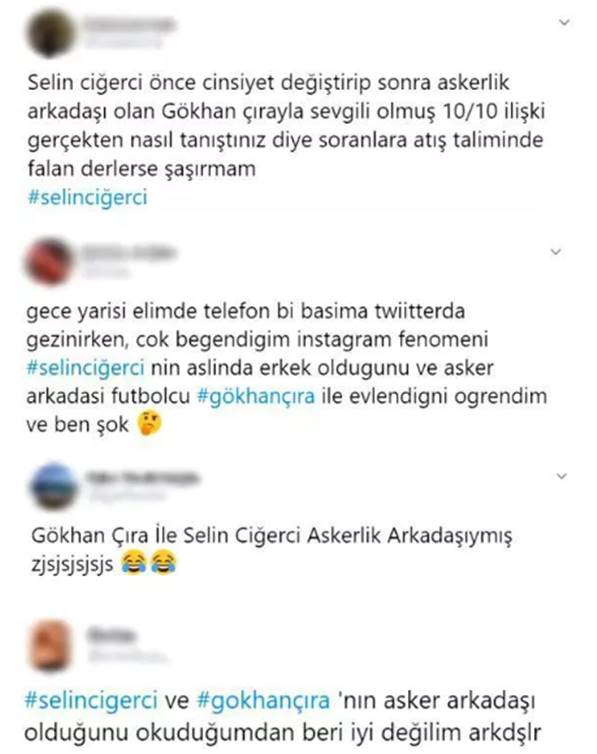The image size is (597, 754).
Task: Click third tweet's blurred author name
Action: (142, 478)
